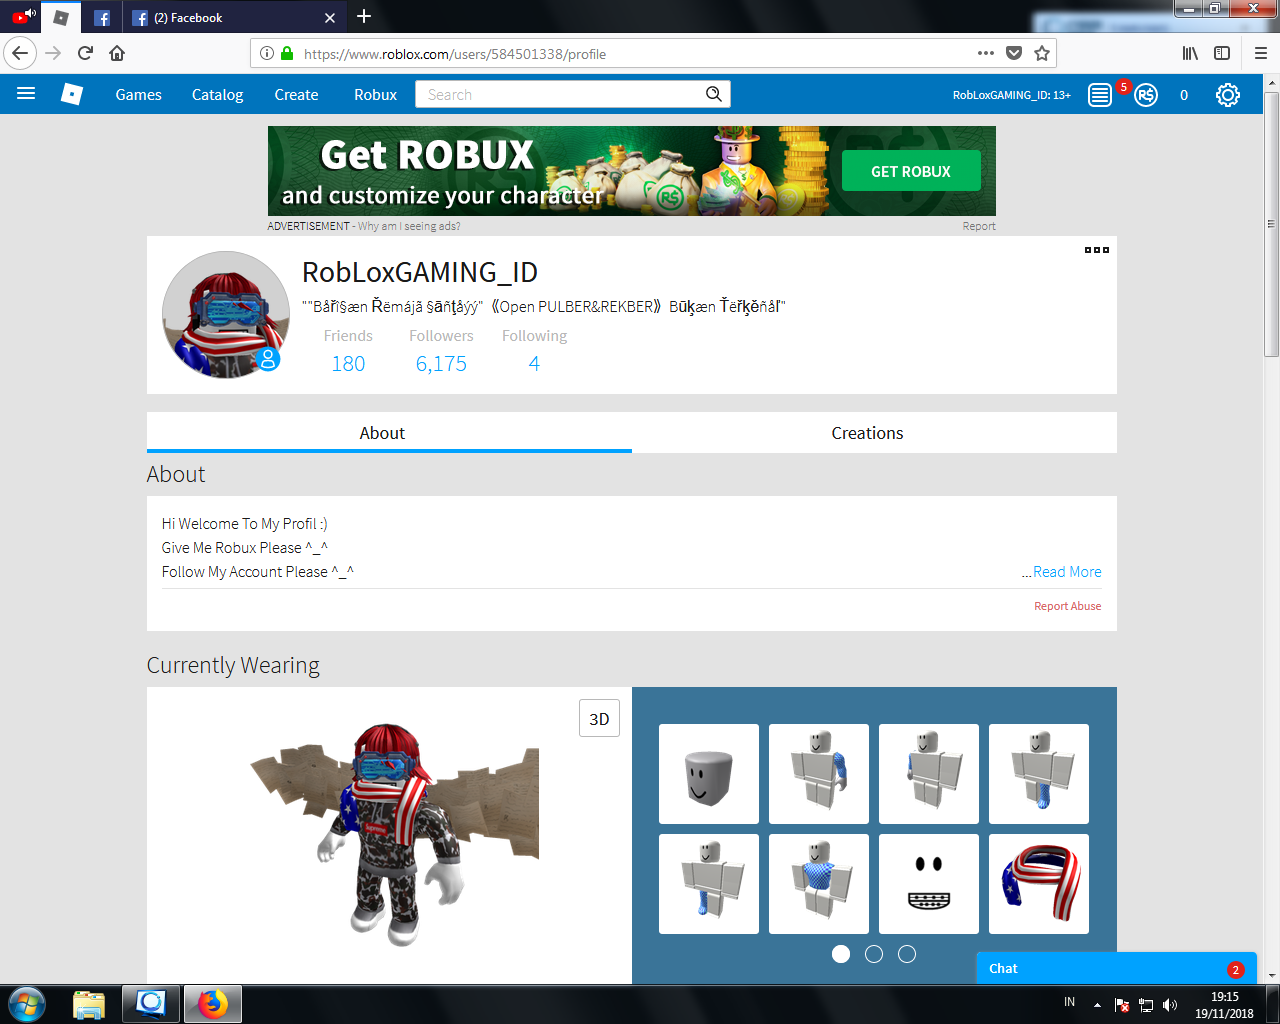Select the second wearing-items page dot

[874, 954]
